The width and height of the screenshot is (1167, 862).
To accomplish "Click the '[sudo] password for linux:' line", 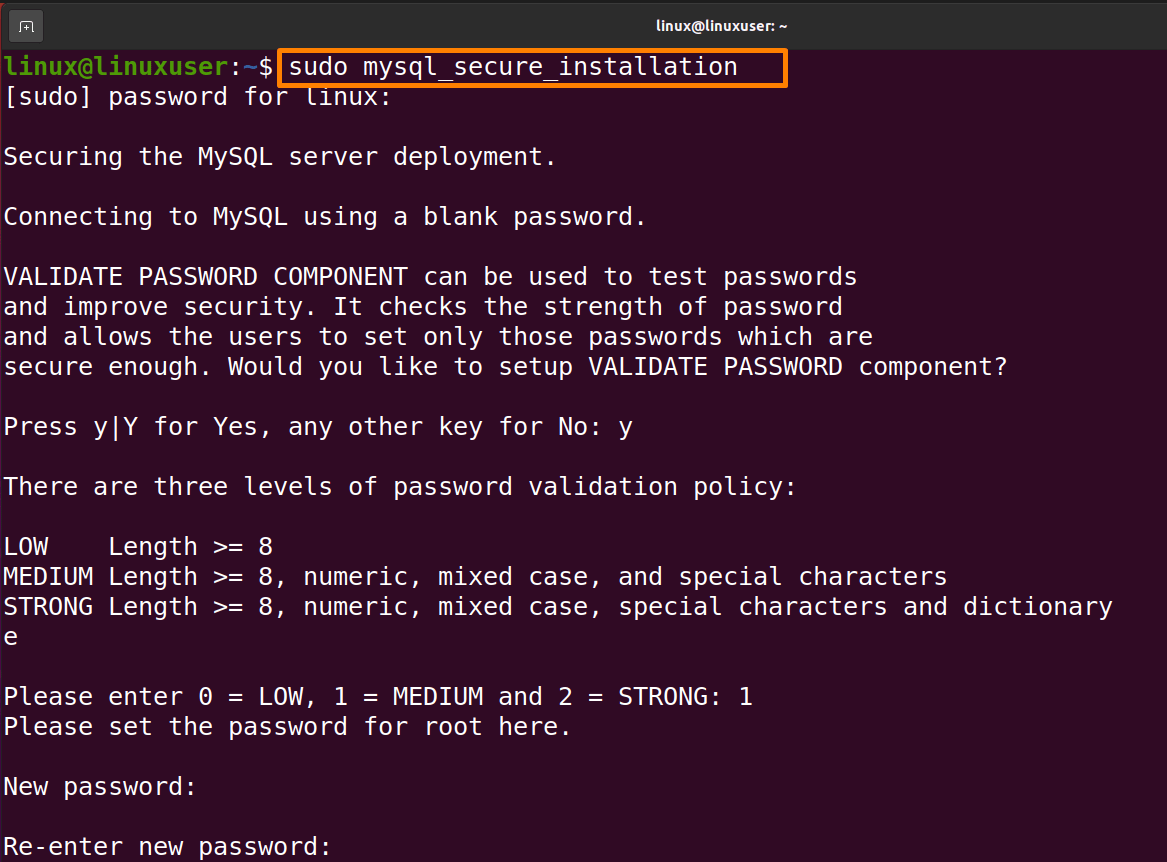I will coord(197,97).
